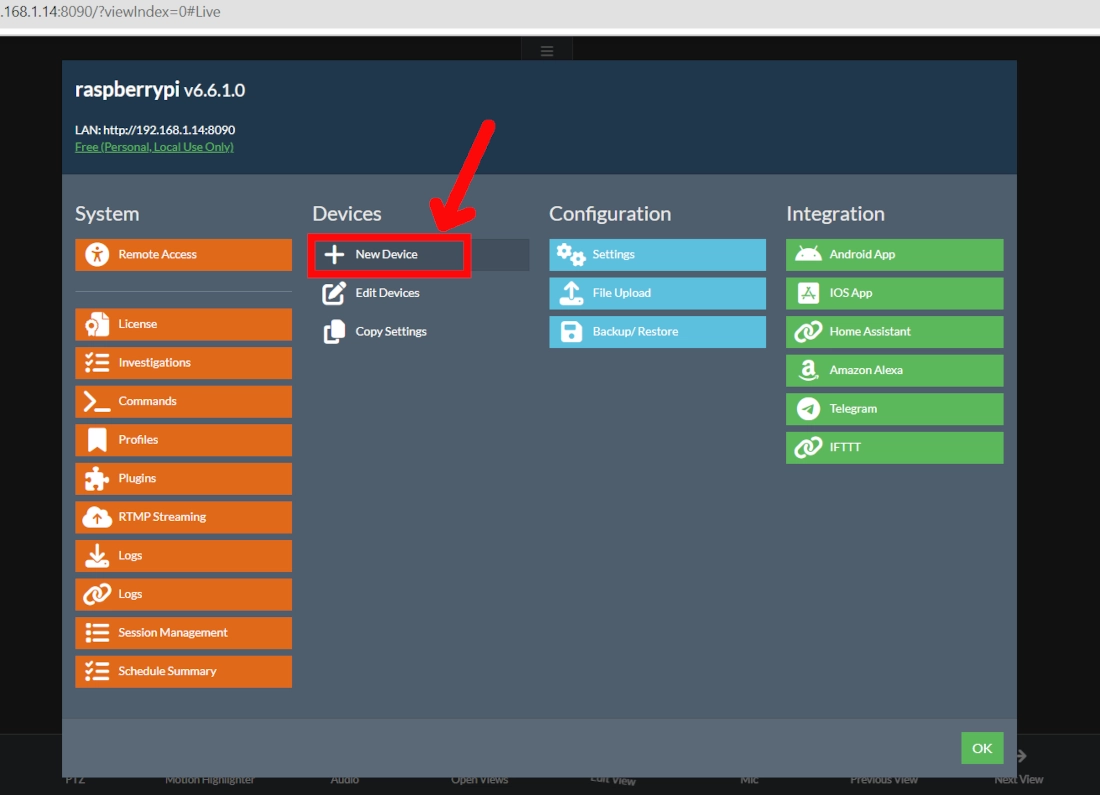Follow the Free (Personal, Local Use Only) link

click(x=154, y=147)
